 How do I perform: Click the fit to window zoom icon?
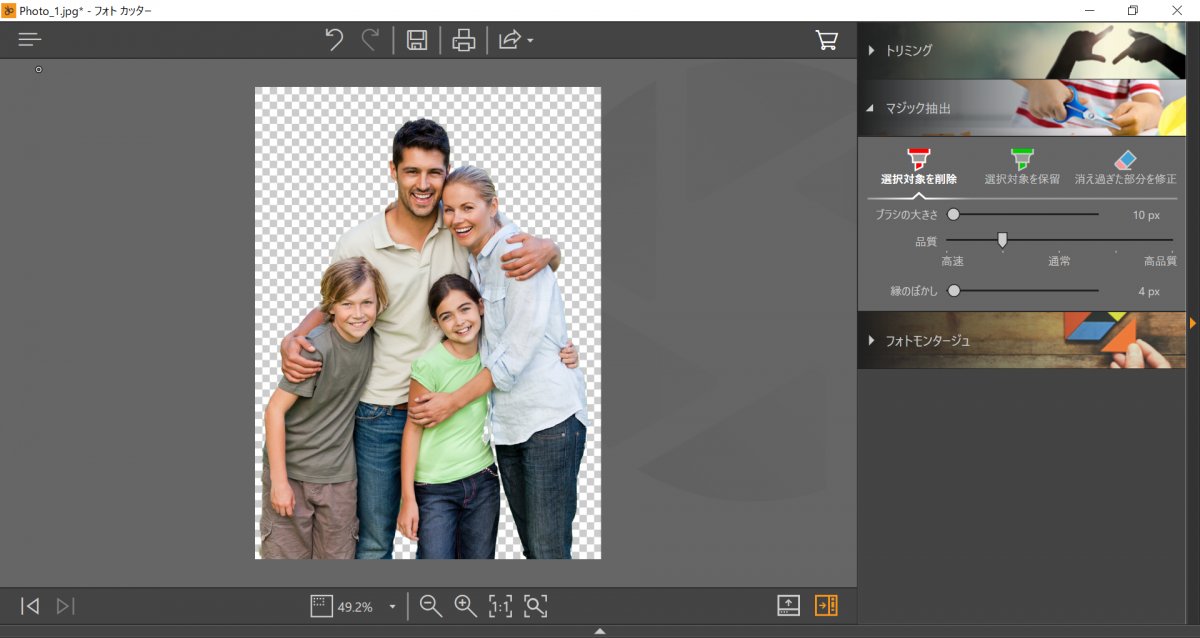coord(536,605)
